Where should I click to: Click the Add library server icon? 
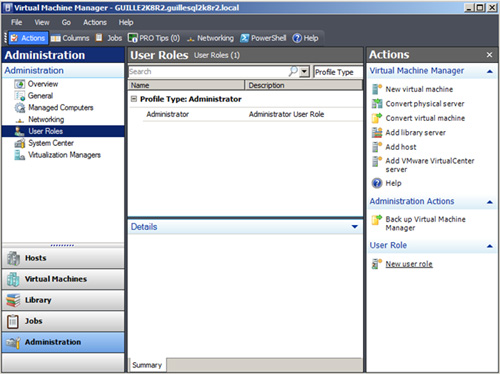tap(377, 133)
